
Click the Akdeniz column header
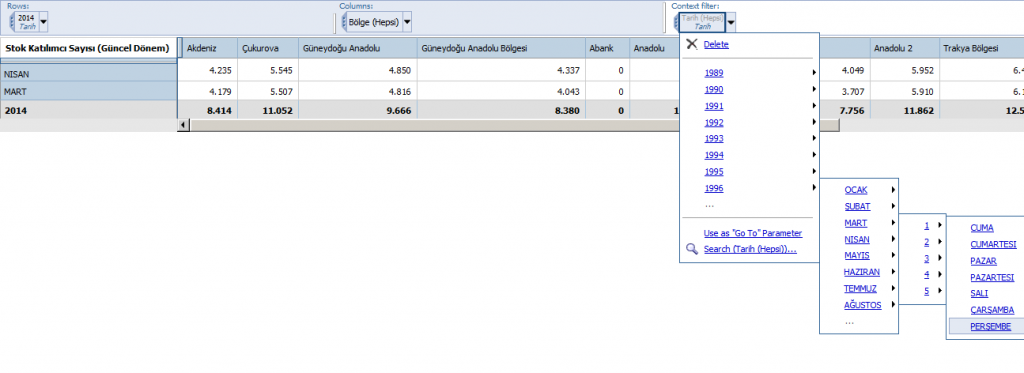[x=208, y=48]
